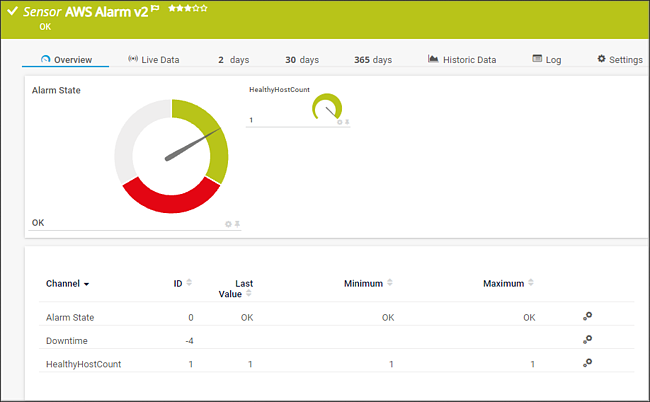Set the star priority rating in header
Image resolution: width=650 pixels, height=402 pixels.
[x=188, y=8]
